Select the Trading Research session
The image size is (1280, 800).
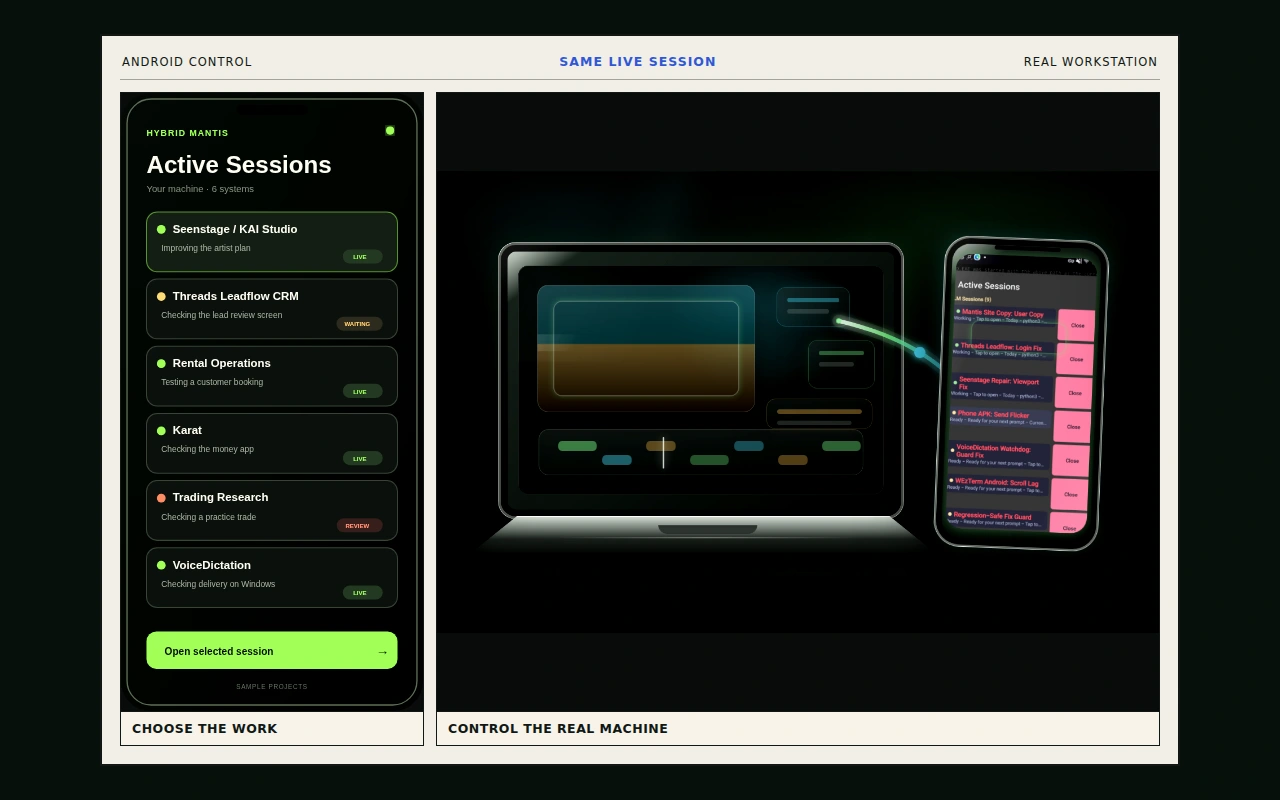coord(272,510)
